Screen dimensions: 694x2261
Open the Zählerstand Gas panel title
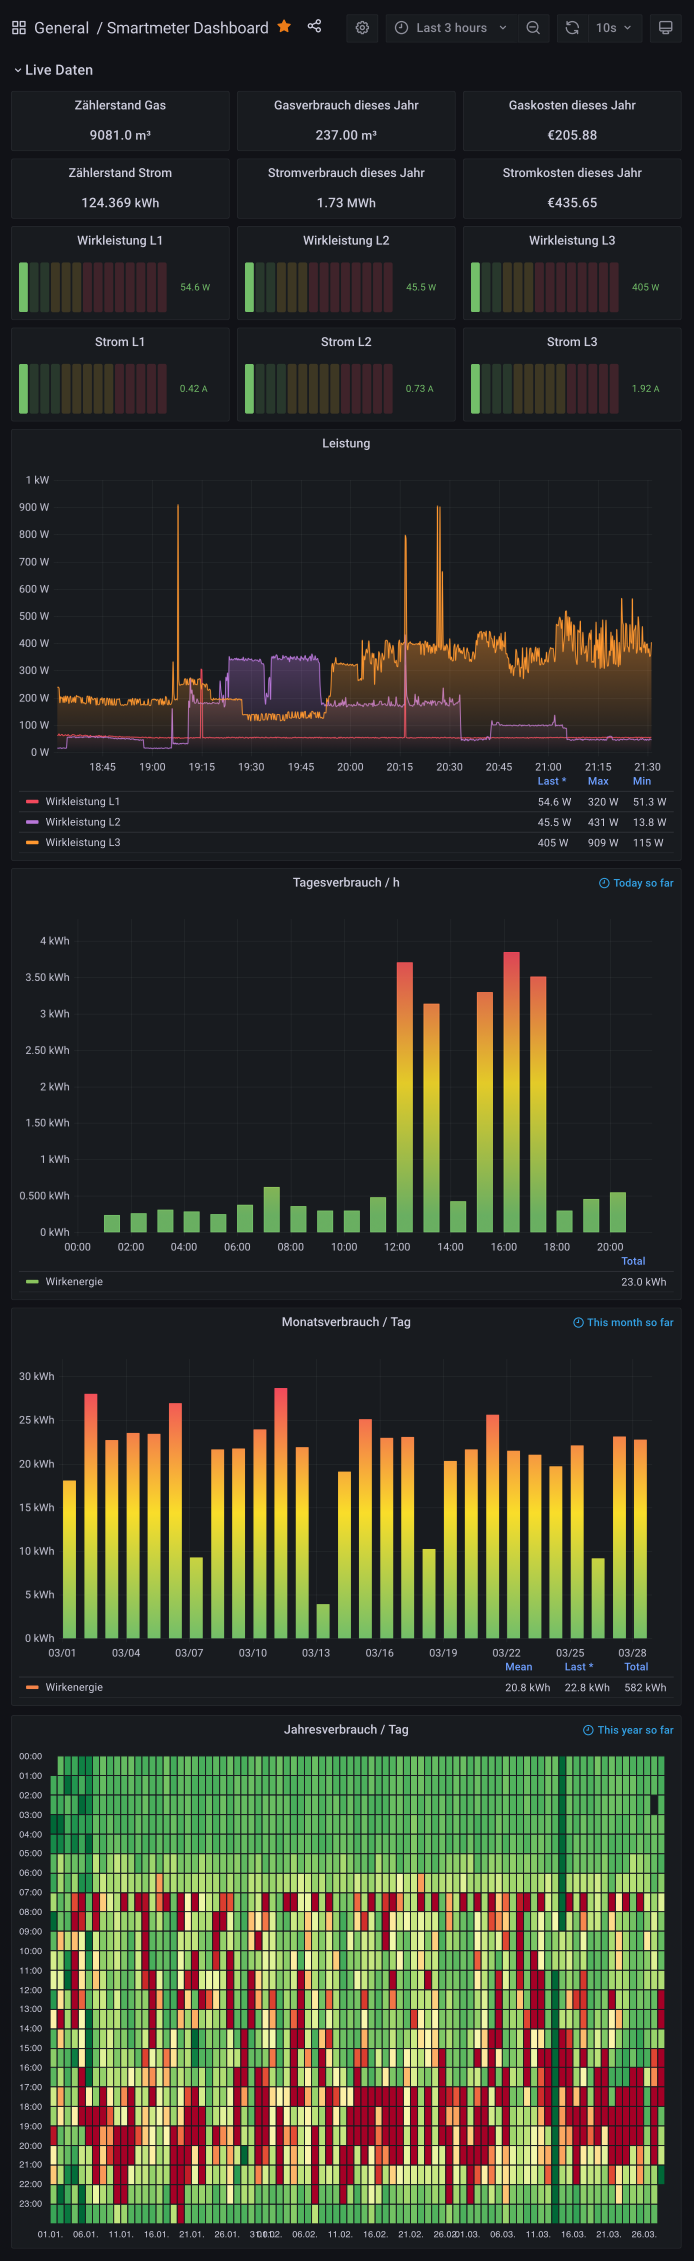[120, 105]
